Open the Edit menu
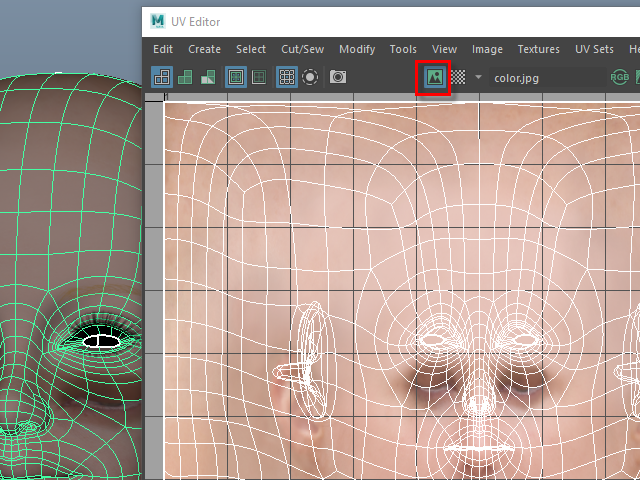The height and width of the screenshot is (480, 640). coord(163,49)
